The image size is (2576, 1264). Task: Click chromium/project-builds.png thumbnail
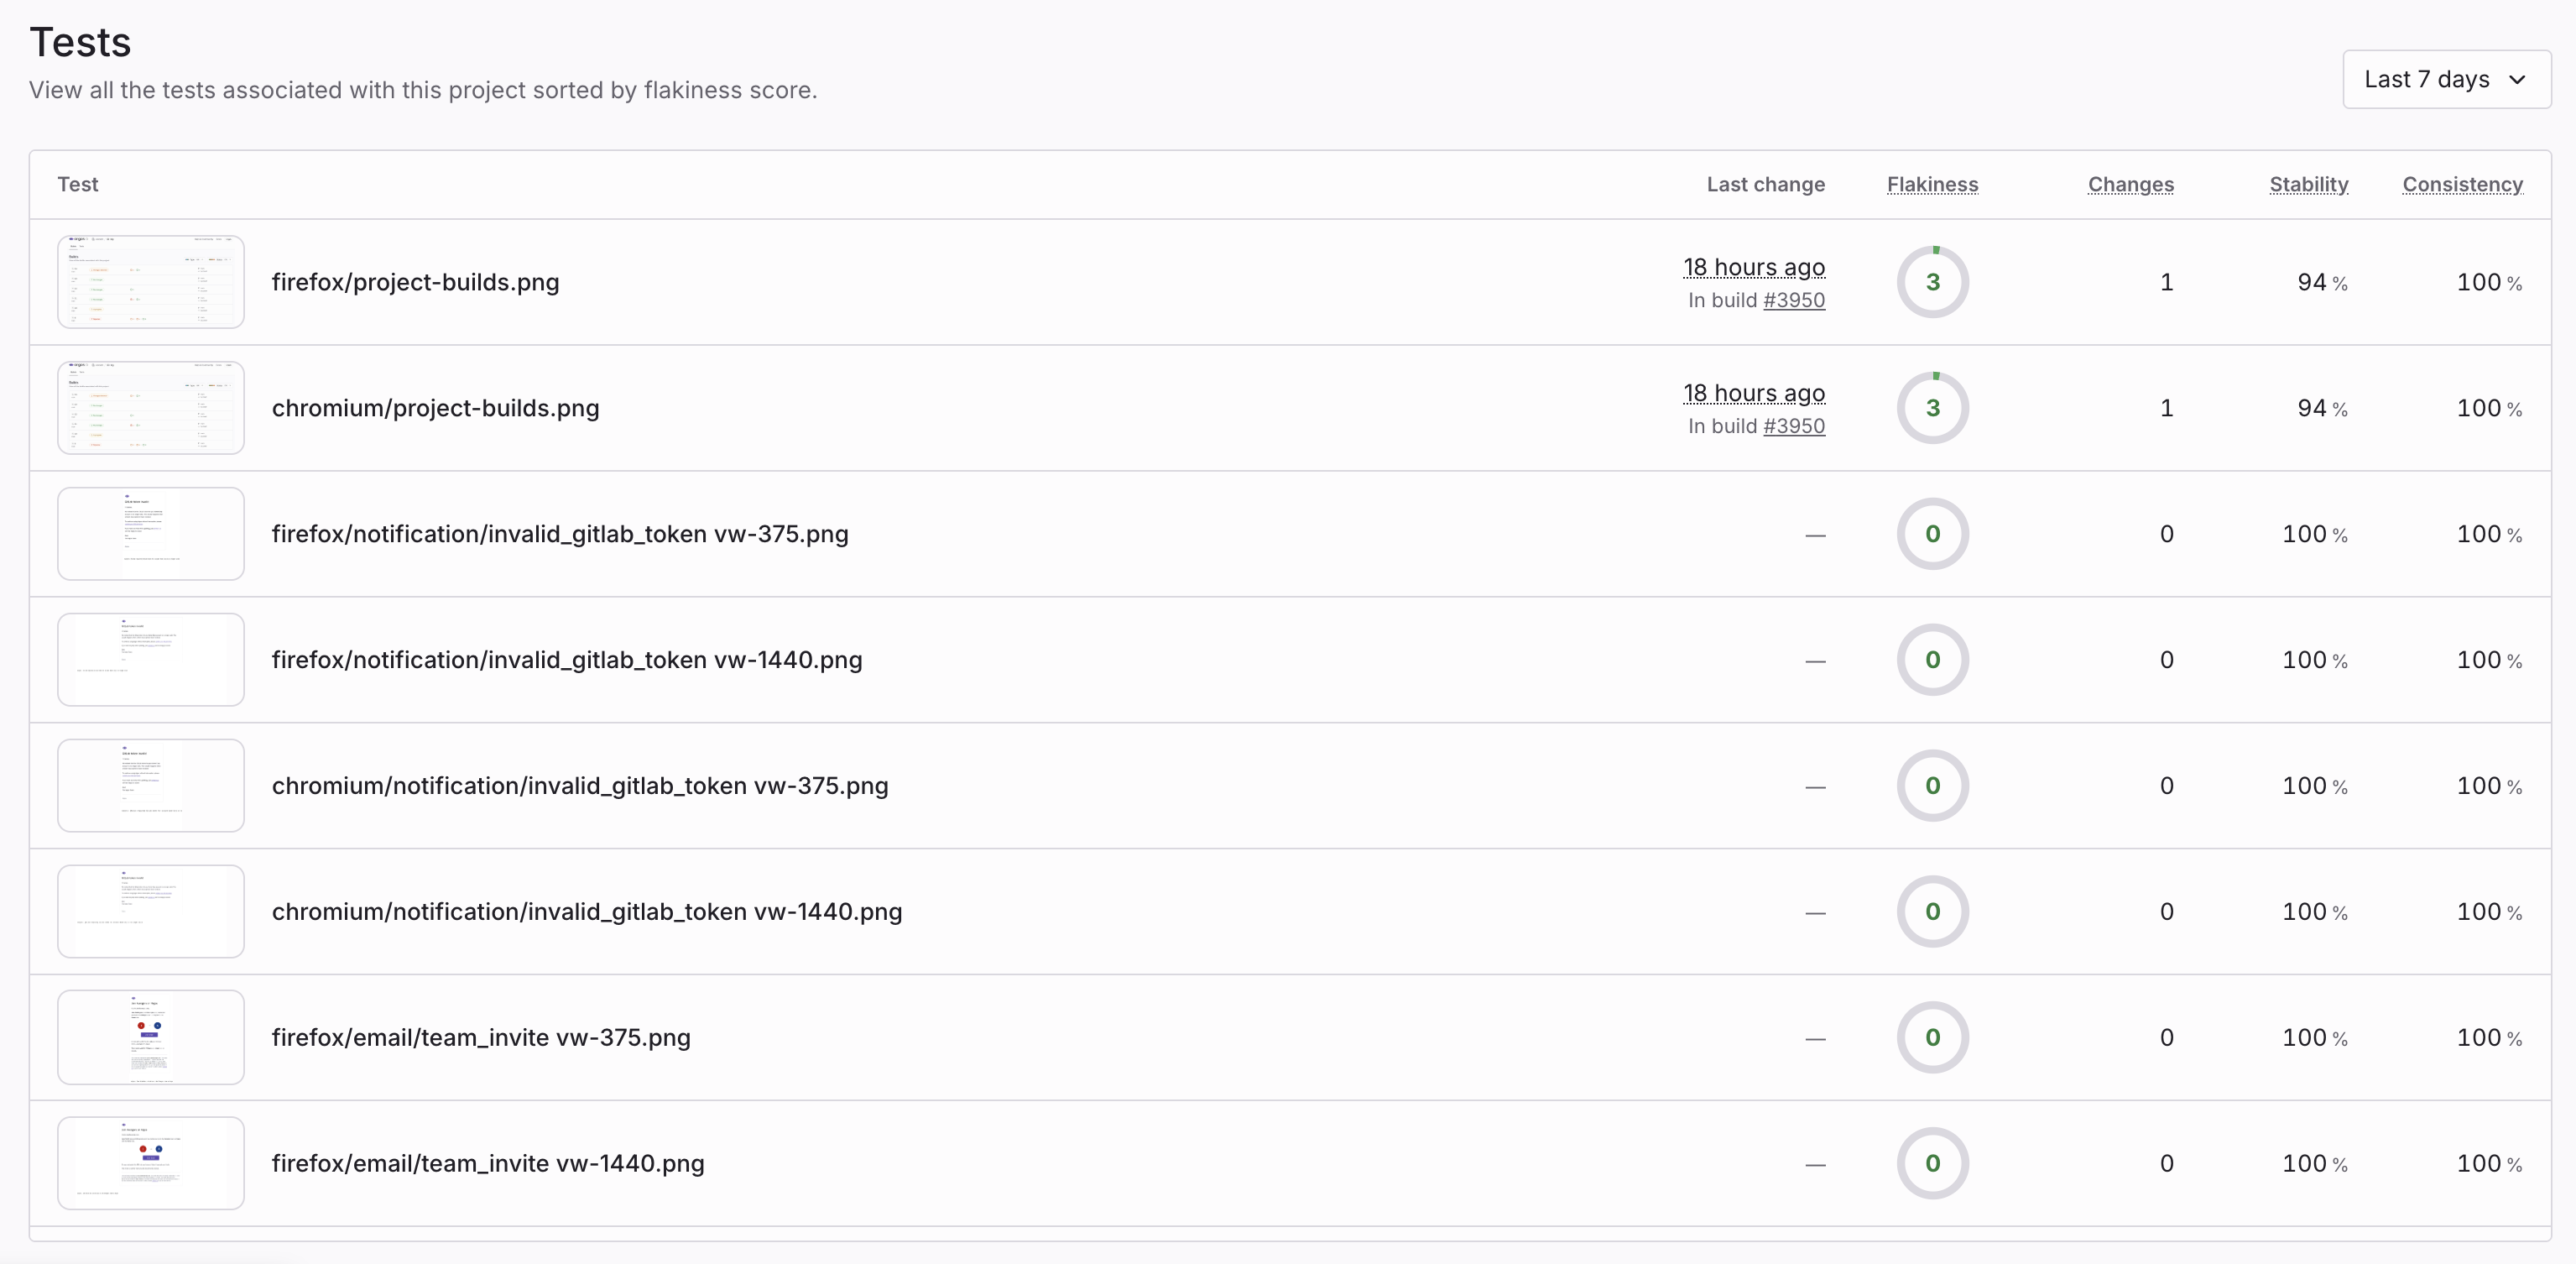click(x=151, y=408)
